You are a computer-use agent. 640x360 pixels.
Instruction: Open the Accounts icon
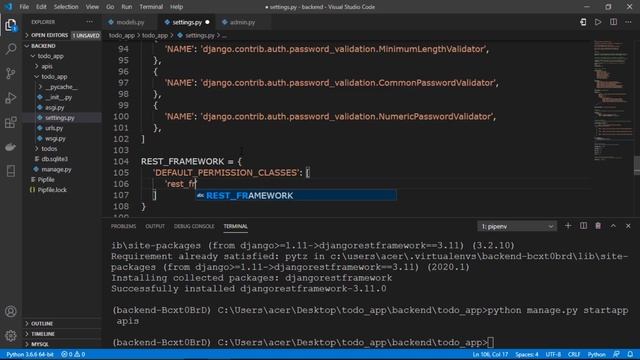tap(11, 311)
